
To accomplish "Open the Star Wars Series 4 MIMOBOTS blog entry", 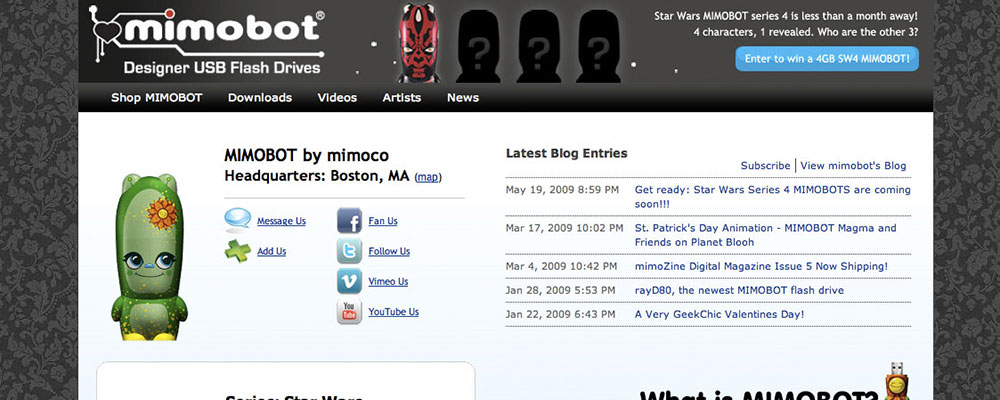I will (772, 197).
